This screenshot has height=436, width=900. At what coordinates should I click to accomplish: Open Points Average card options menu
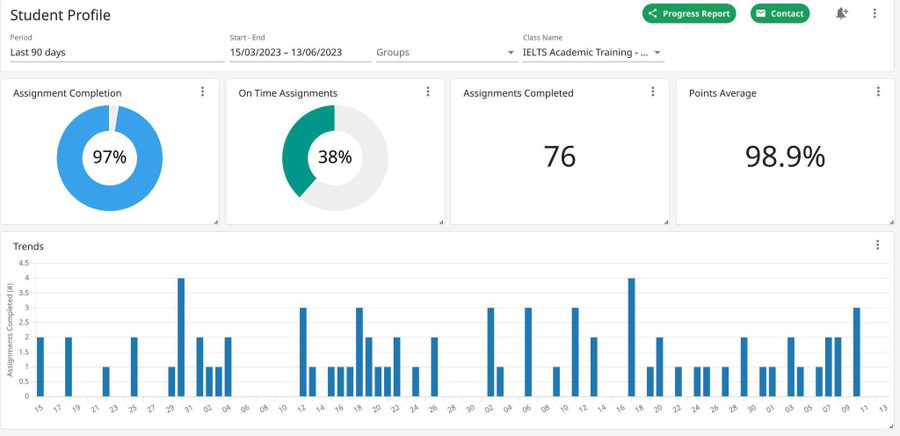coord(878,92)
